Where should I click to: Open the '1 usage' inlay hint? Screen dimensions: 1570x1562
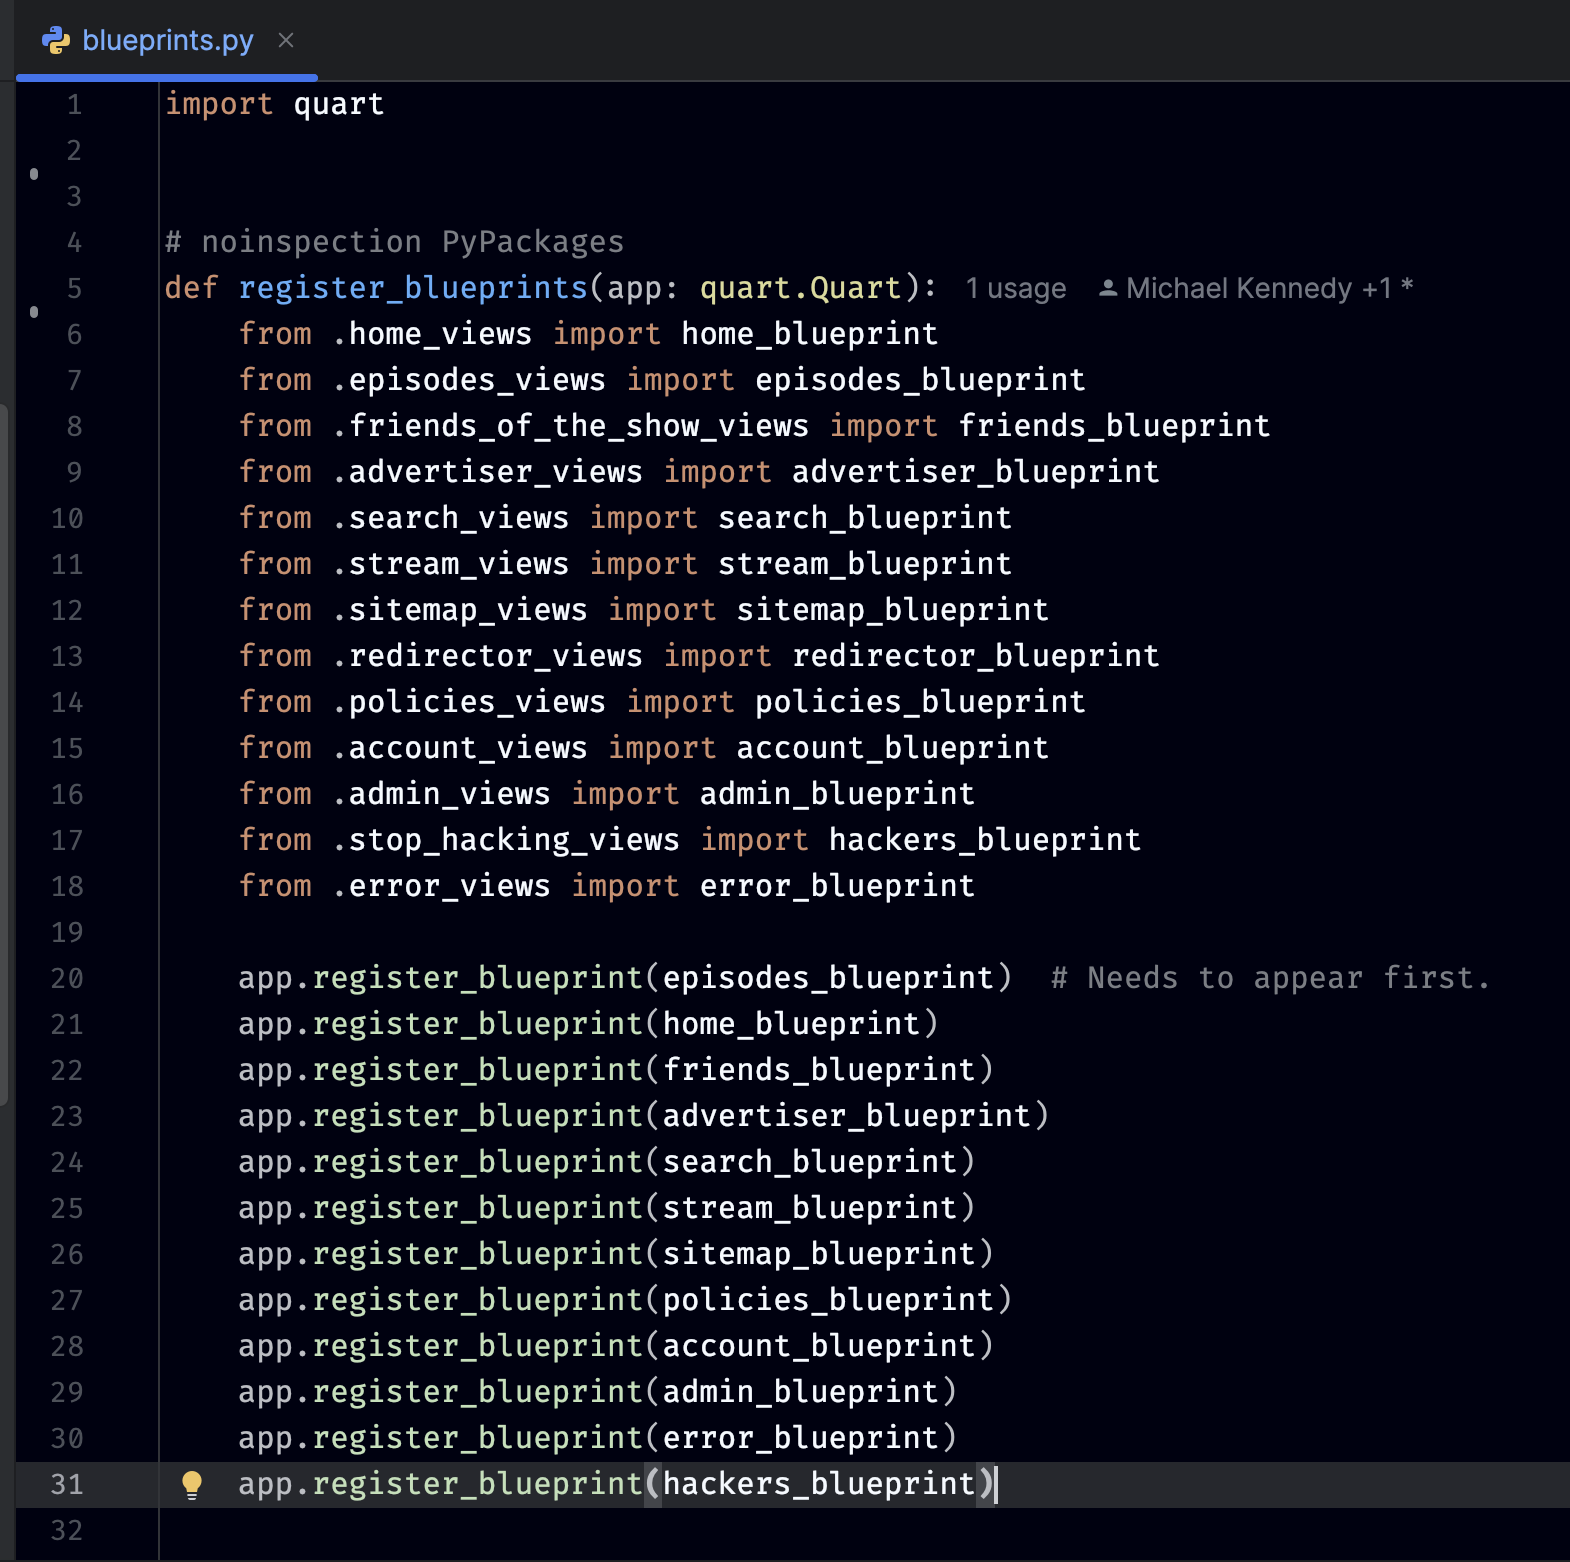click(x=1015, y=288)
